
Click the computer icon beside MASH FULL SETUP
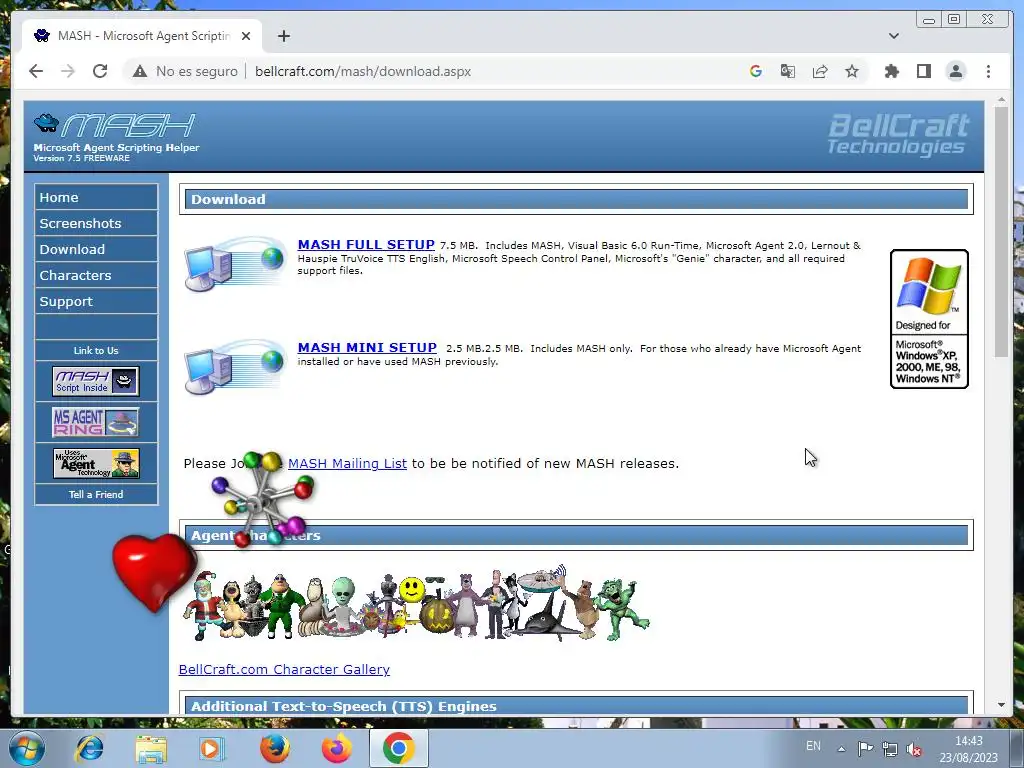(235, 264)
